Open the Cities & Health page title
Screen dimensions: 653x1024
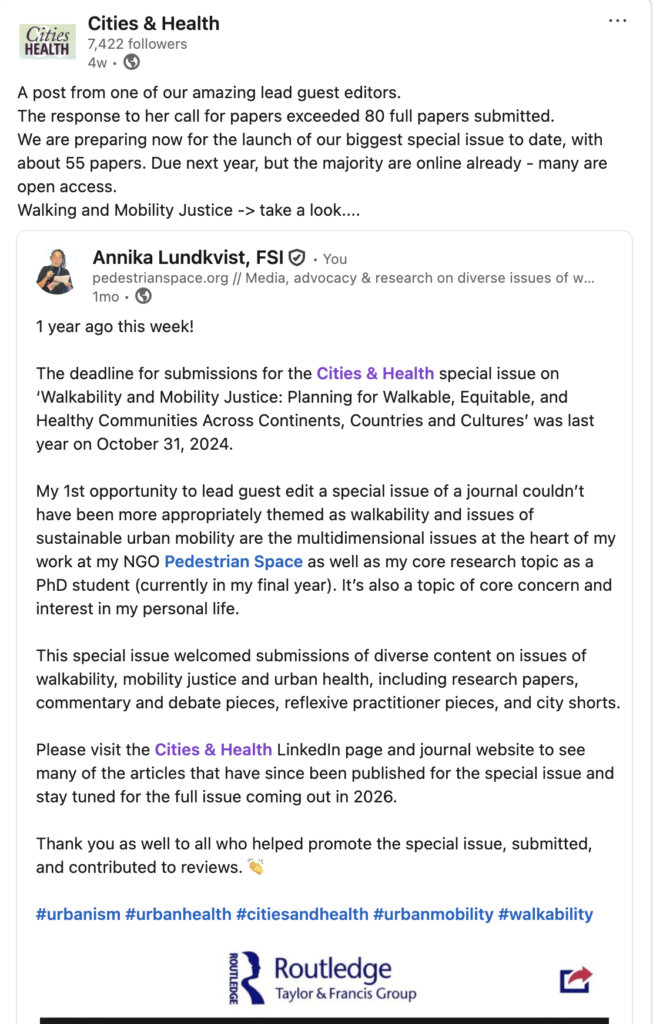point(153,23)
